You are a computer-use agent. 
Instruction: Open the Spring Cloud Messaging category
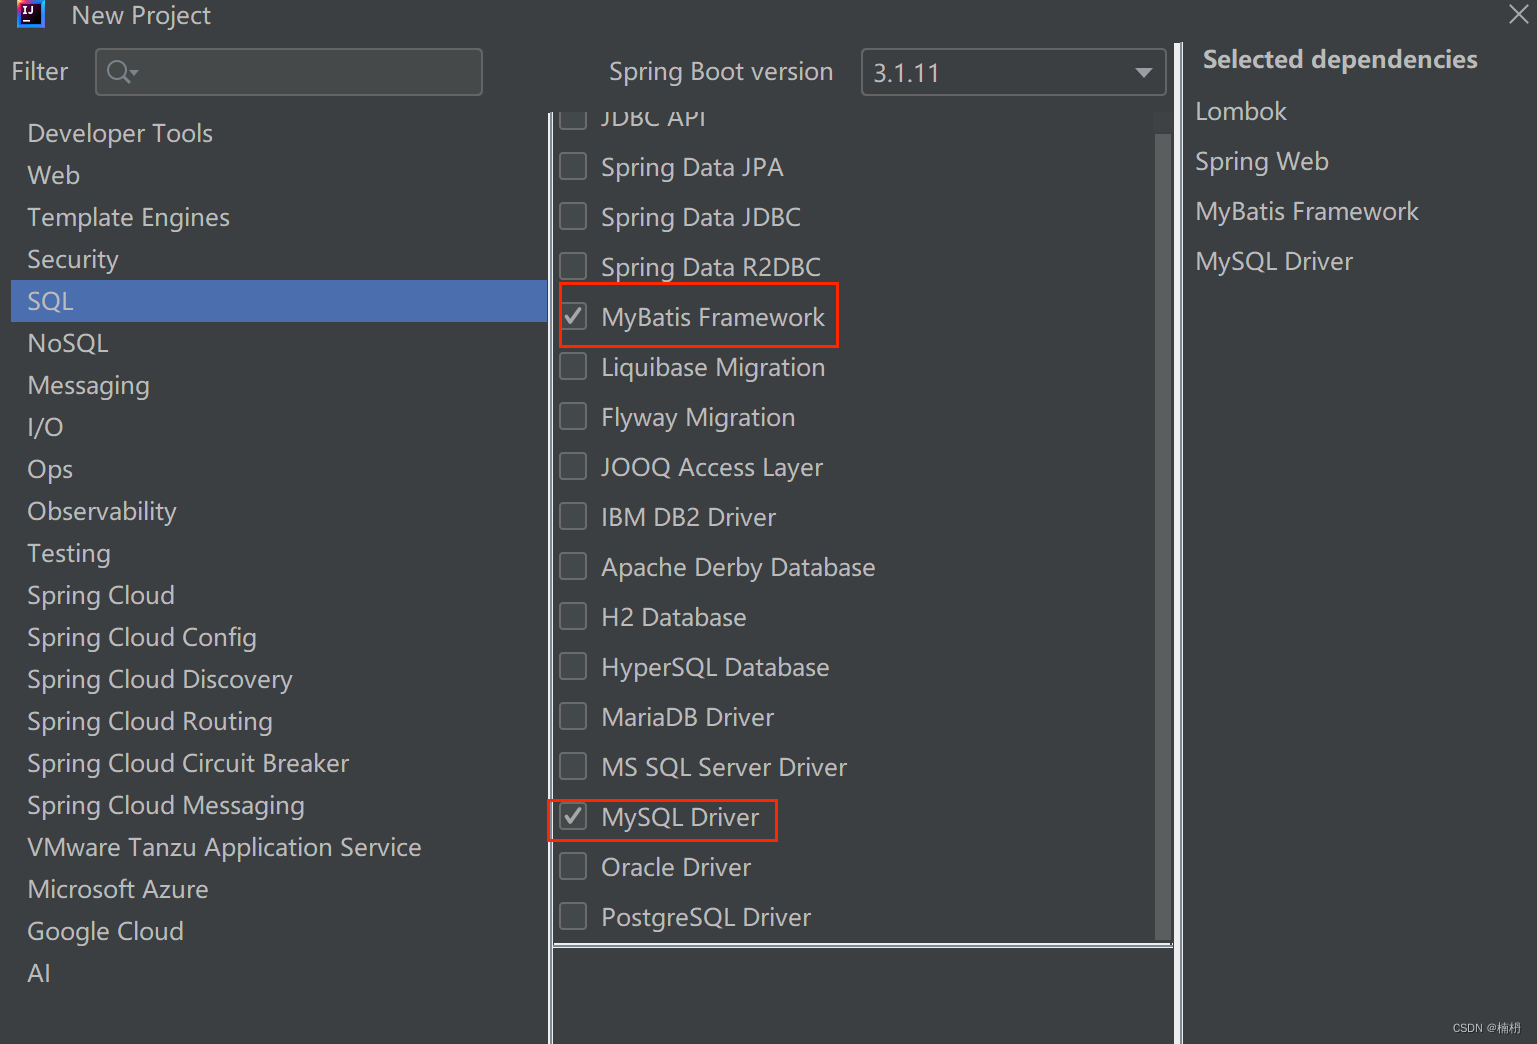coord(279,805)
